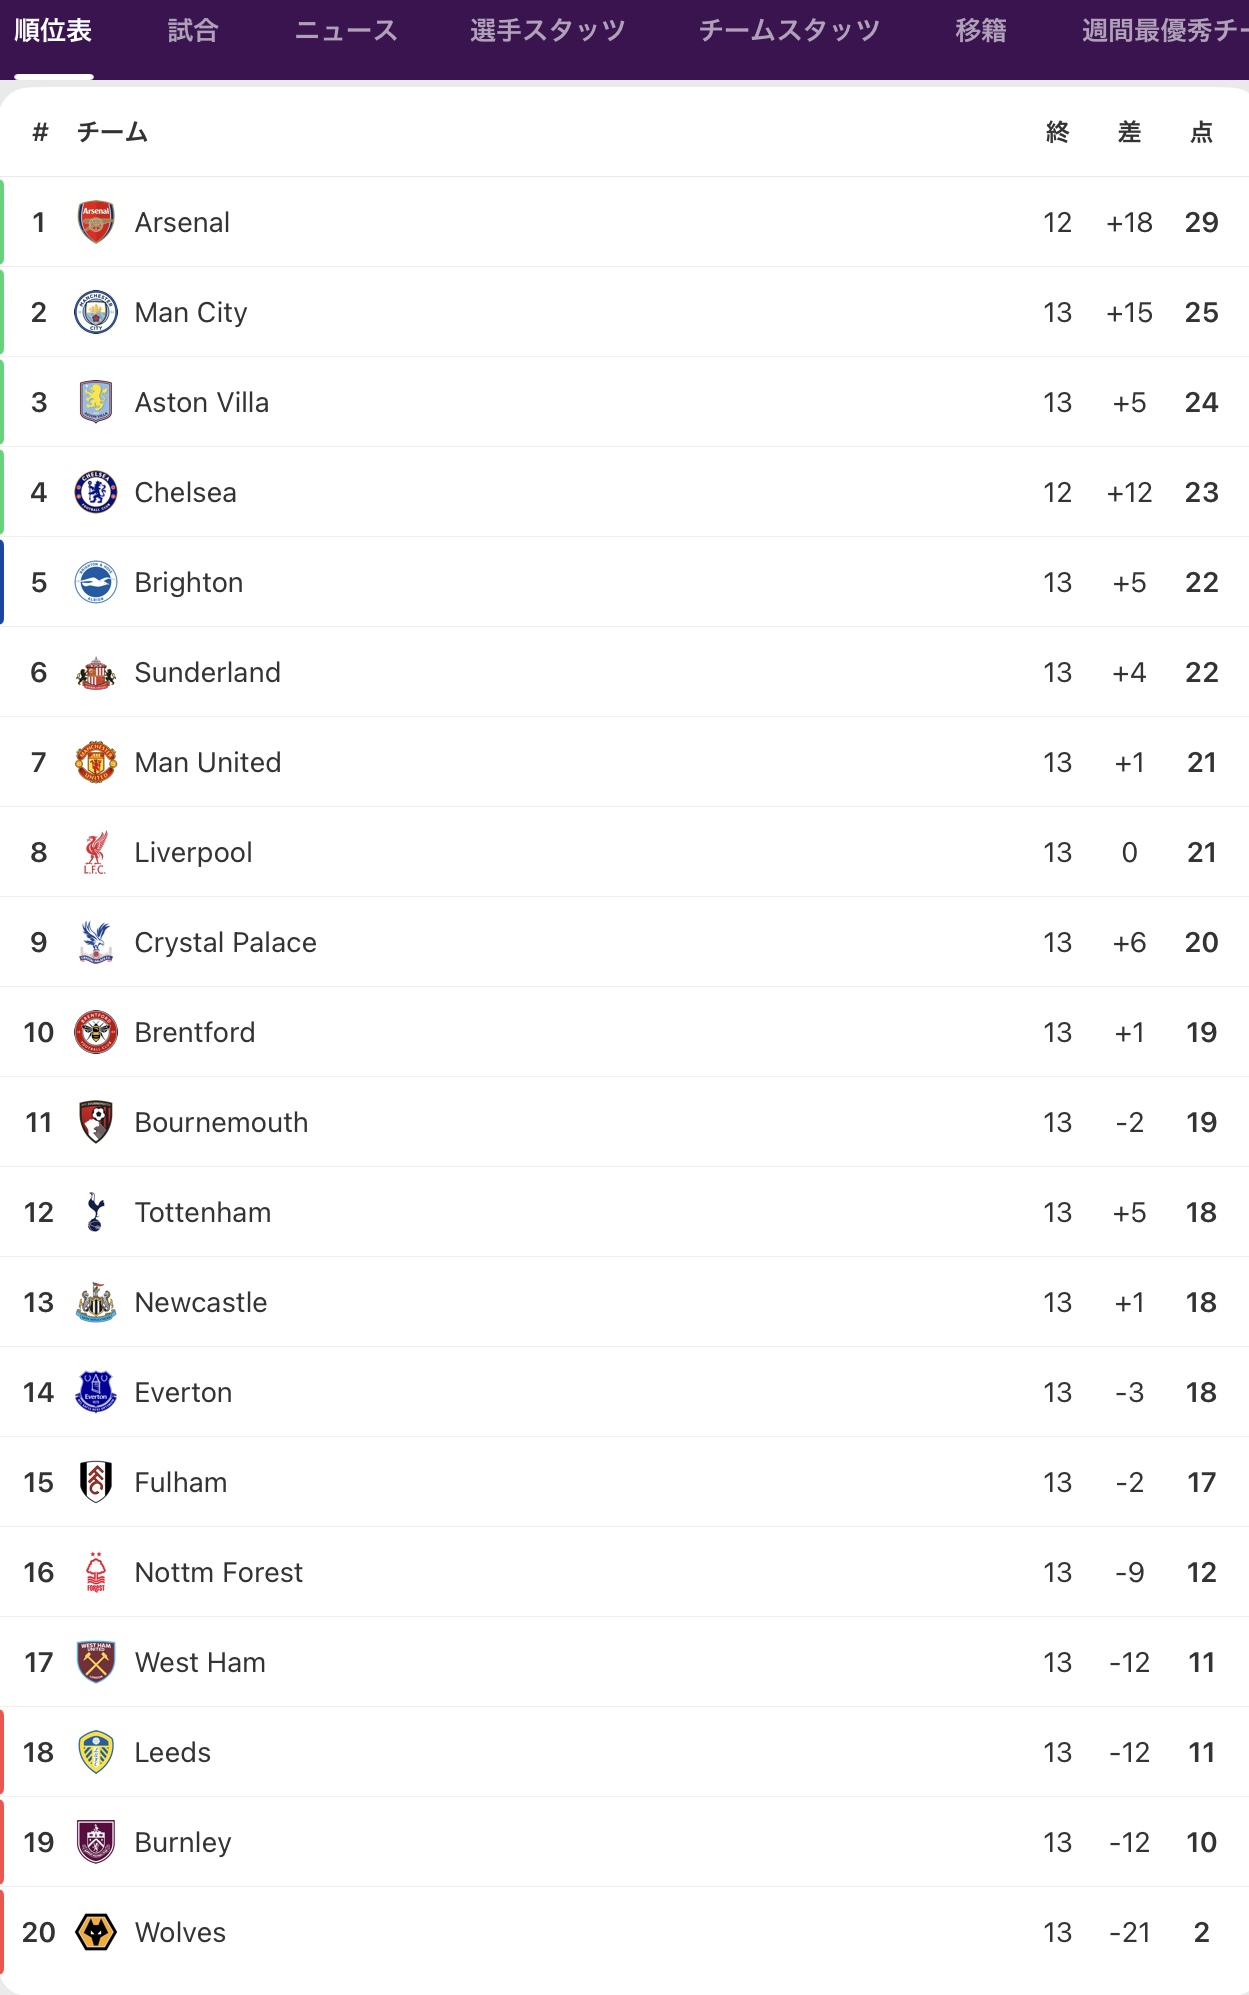The image size is (1249, 1995).
Task: Click the Chelsea club logo
Action: (96, 492)
